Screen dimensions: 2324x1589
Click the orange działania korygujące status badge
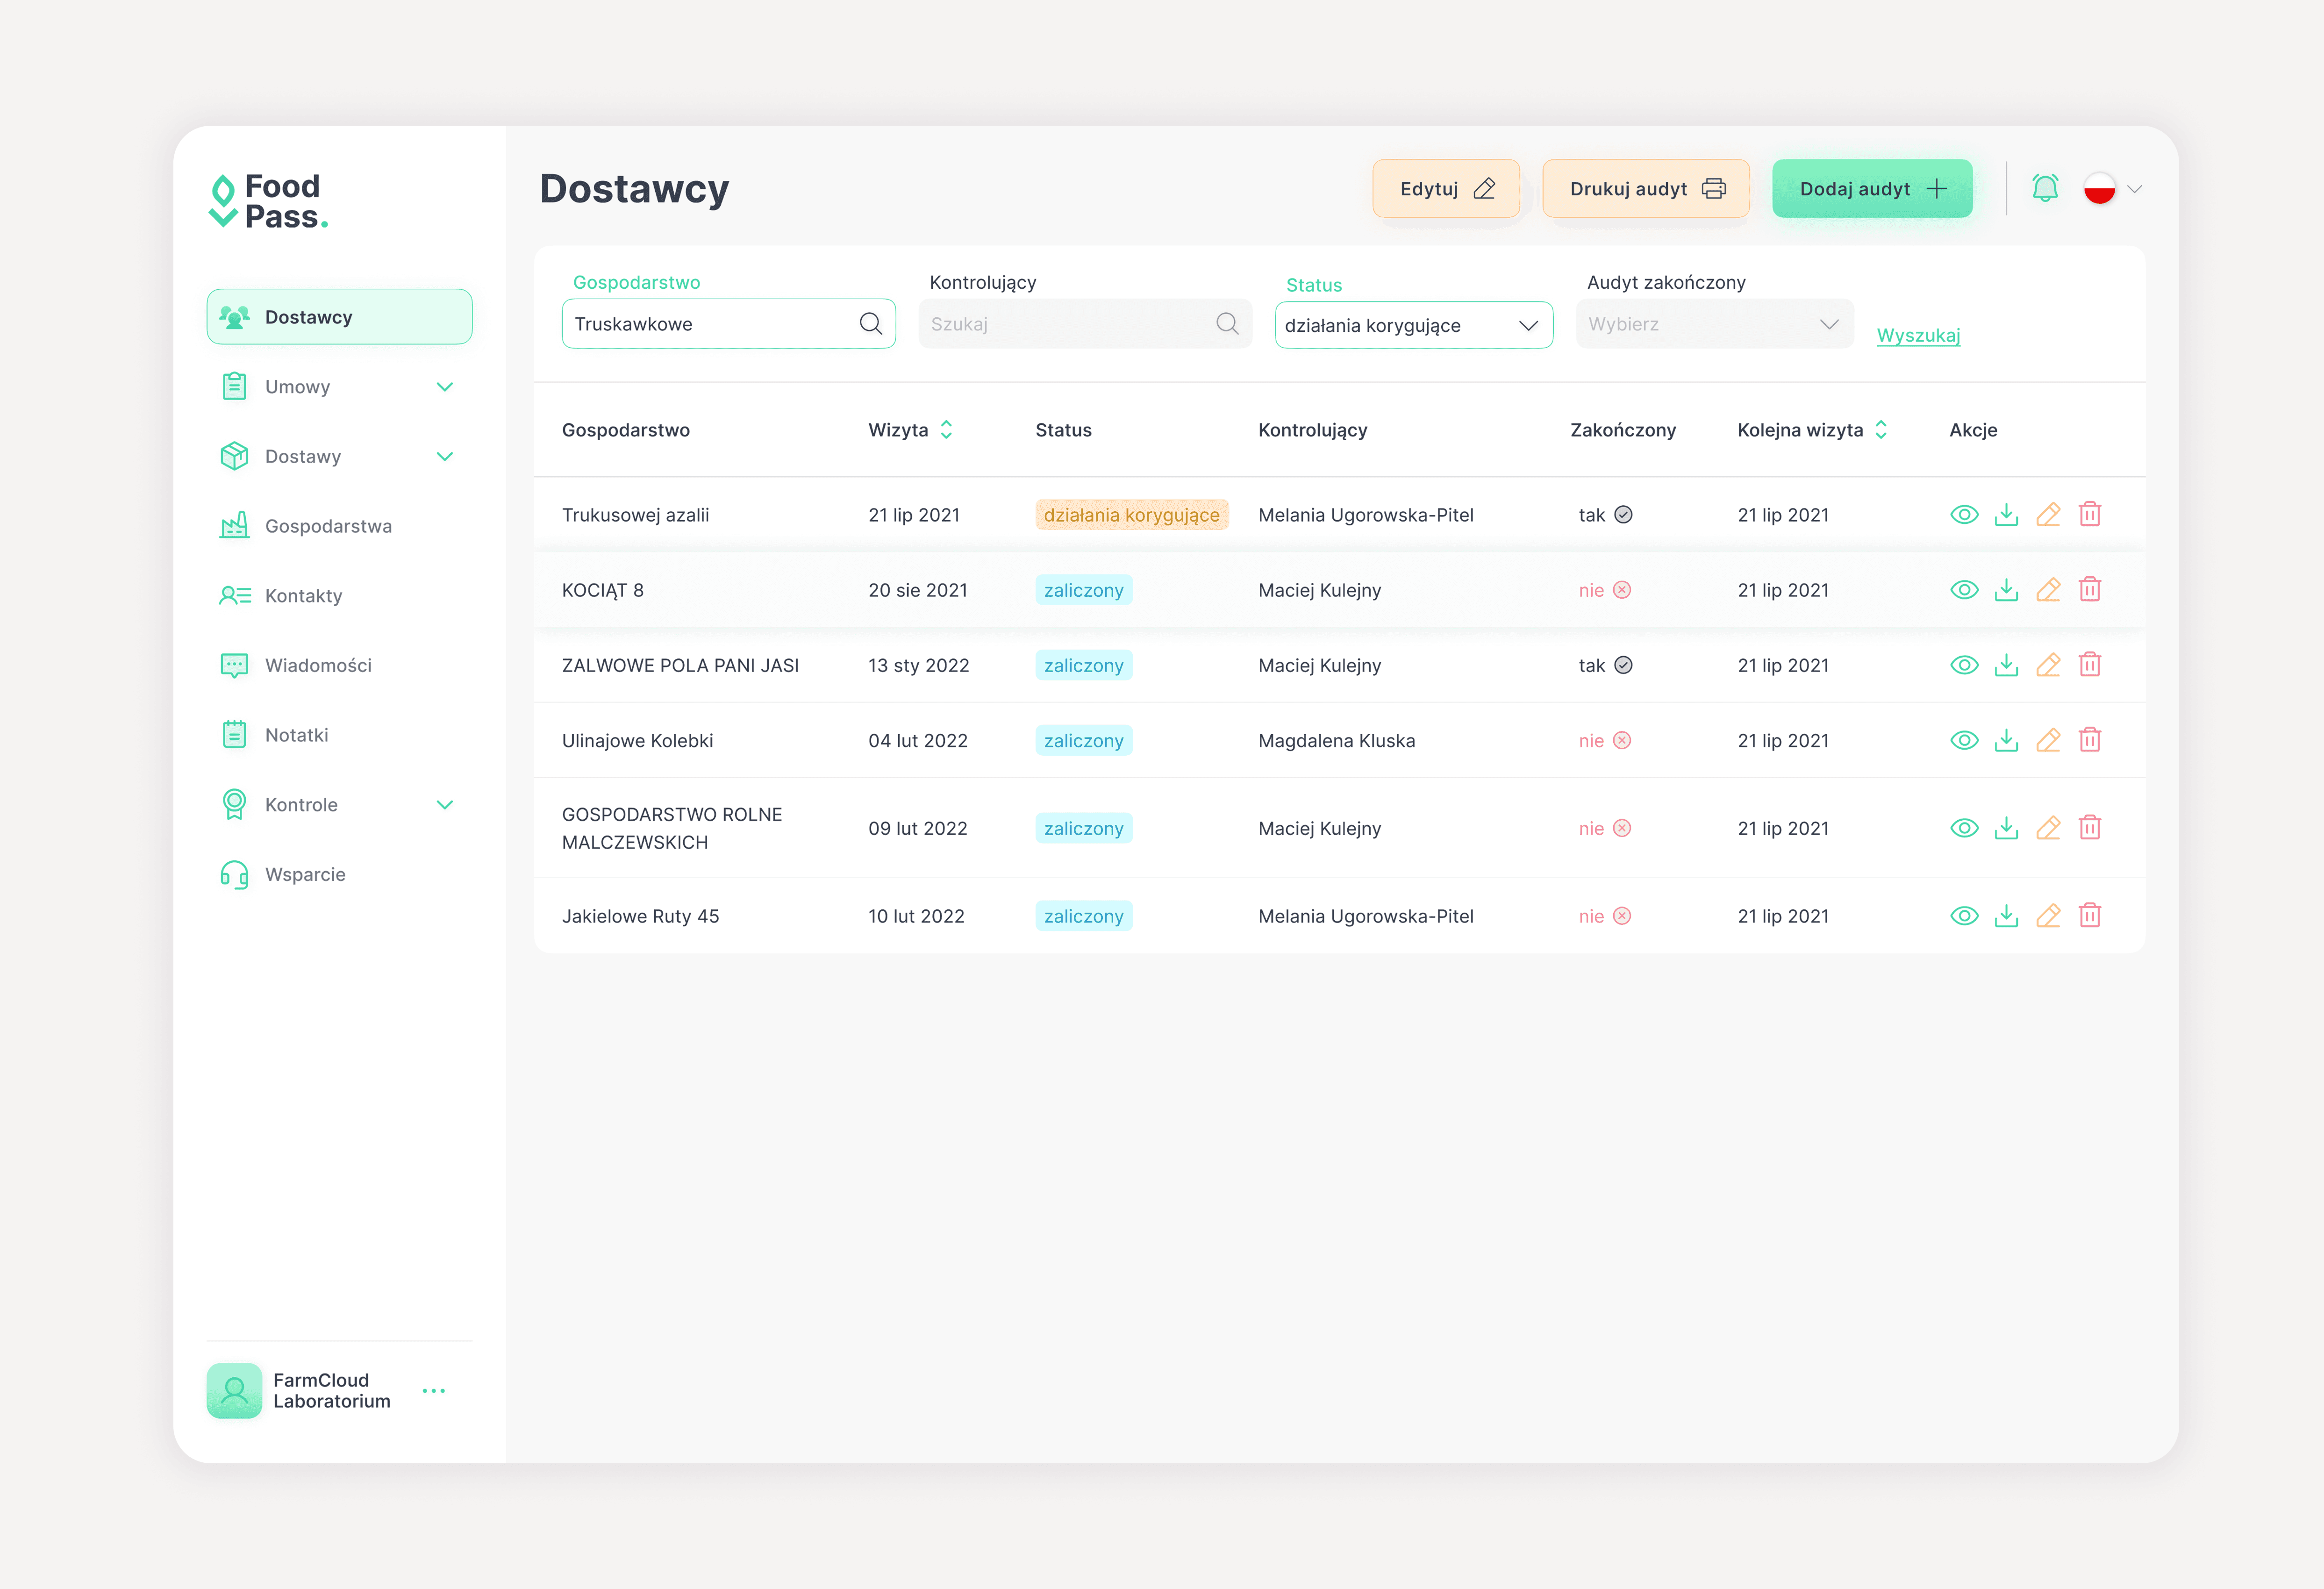pos(1131,515)
